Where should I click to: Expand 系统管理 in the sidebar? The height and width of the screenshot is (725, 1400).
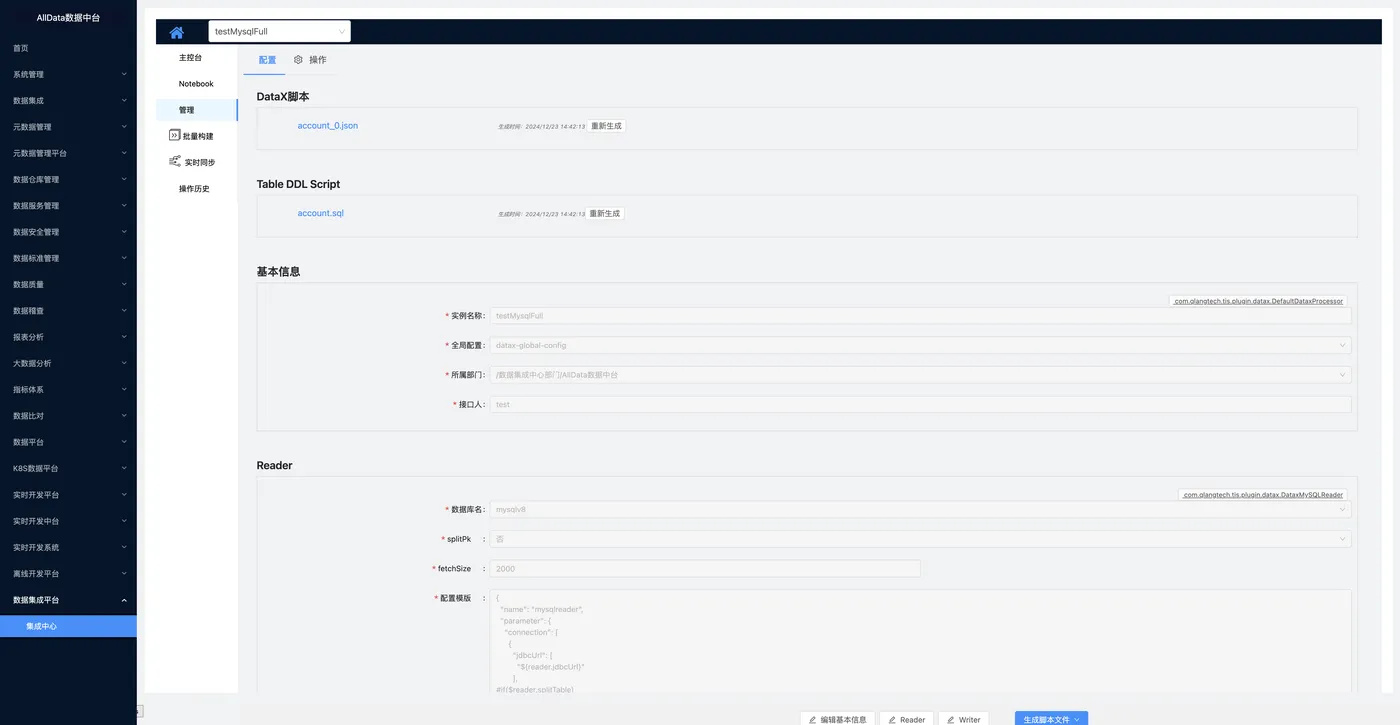[x=68, y=74]
